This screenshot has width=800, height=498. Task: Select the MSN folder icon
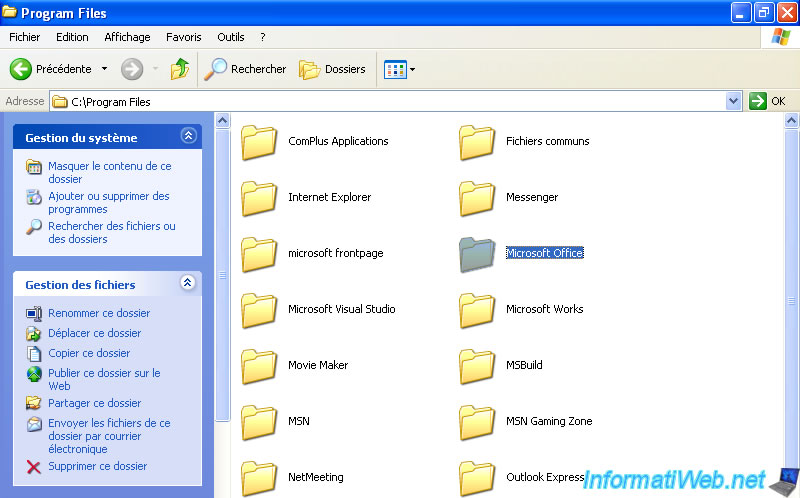point(259,422)
